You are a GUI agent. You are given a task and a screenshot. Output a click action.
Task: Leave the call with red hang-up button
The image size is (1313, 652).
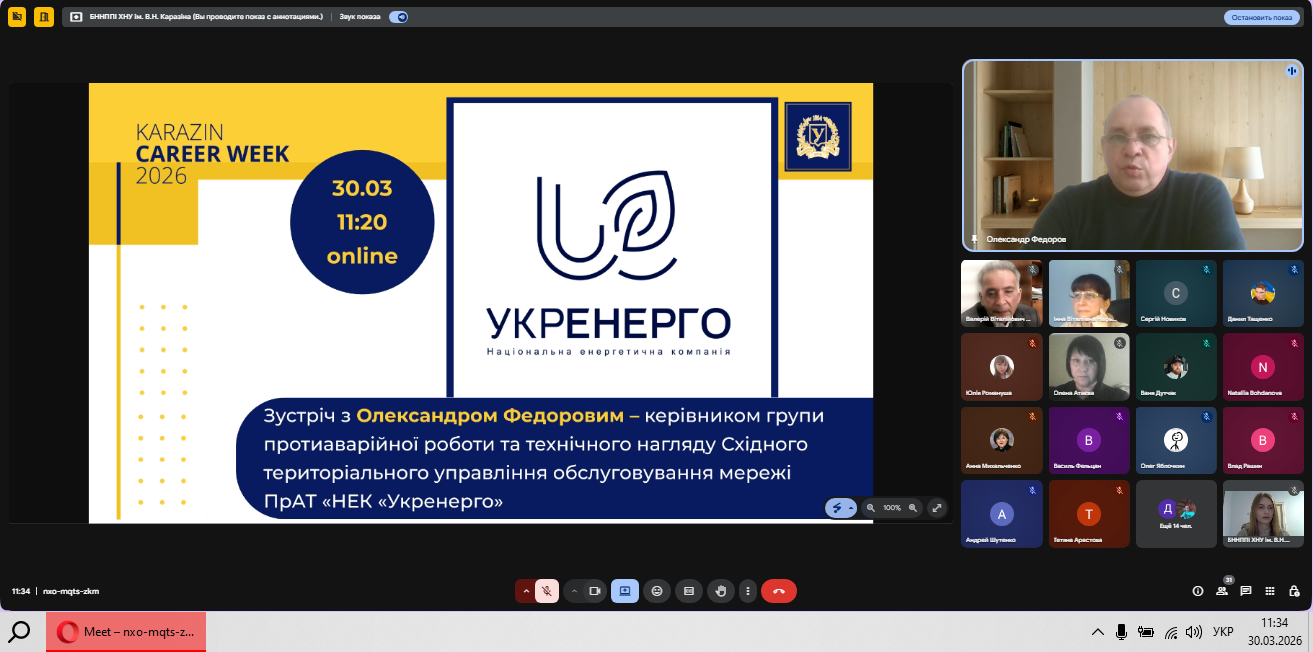point(779,591)
